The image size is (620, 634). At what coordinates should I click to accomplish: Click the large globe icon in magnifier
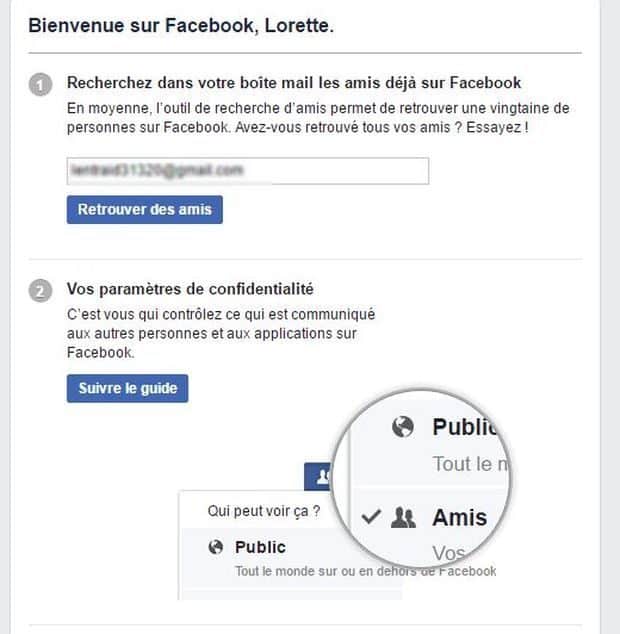(x=403, y=427)
